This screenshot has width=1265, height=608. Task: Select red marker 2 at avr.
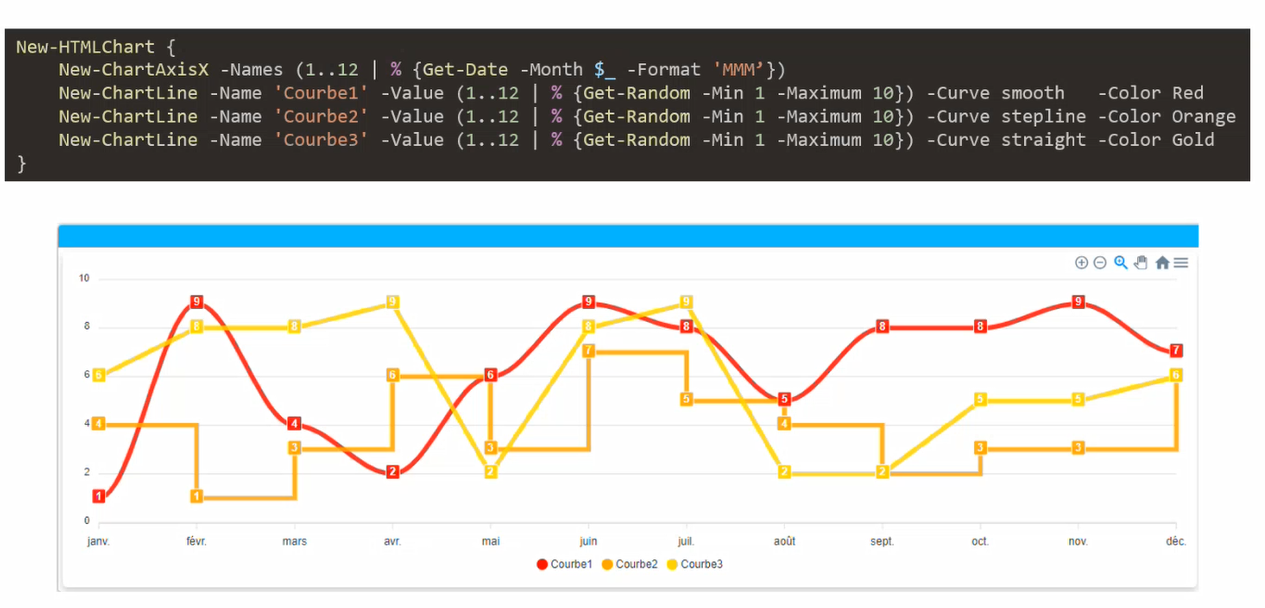click(x=393, y=472)
